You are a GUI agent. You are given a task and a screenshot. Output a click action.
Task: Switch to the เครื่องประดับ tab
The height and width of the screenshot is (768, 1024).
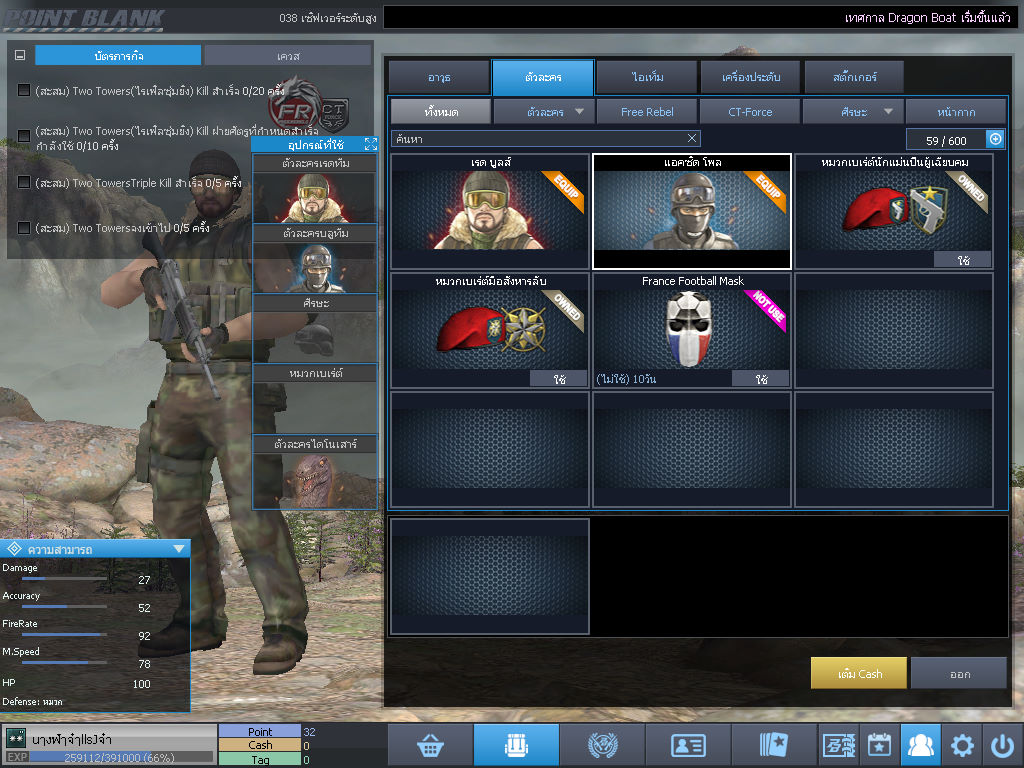(x=750, y=77)
